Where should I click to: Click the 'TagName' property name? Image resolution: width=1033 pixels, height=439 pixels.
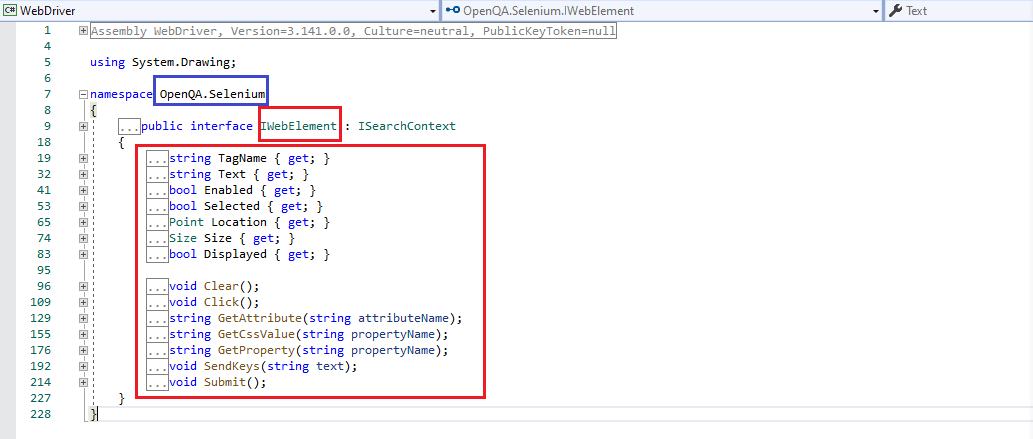point(242,158)
